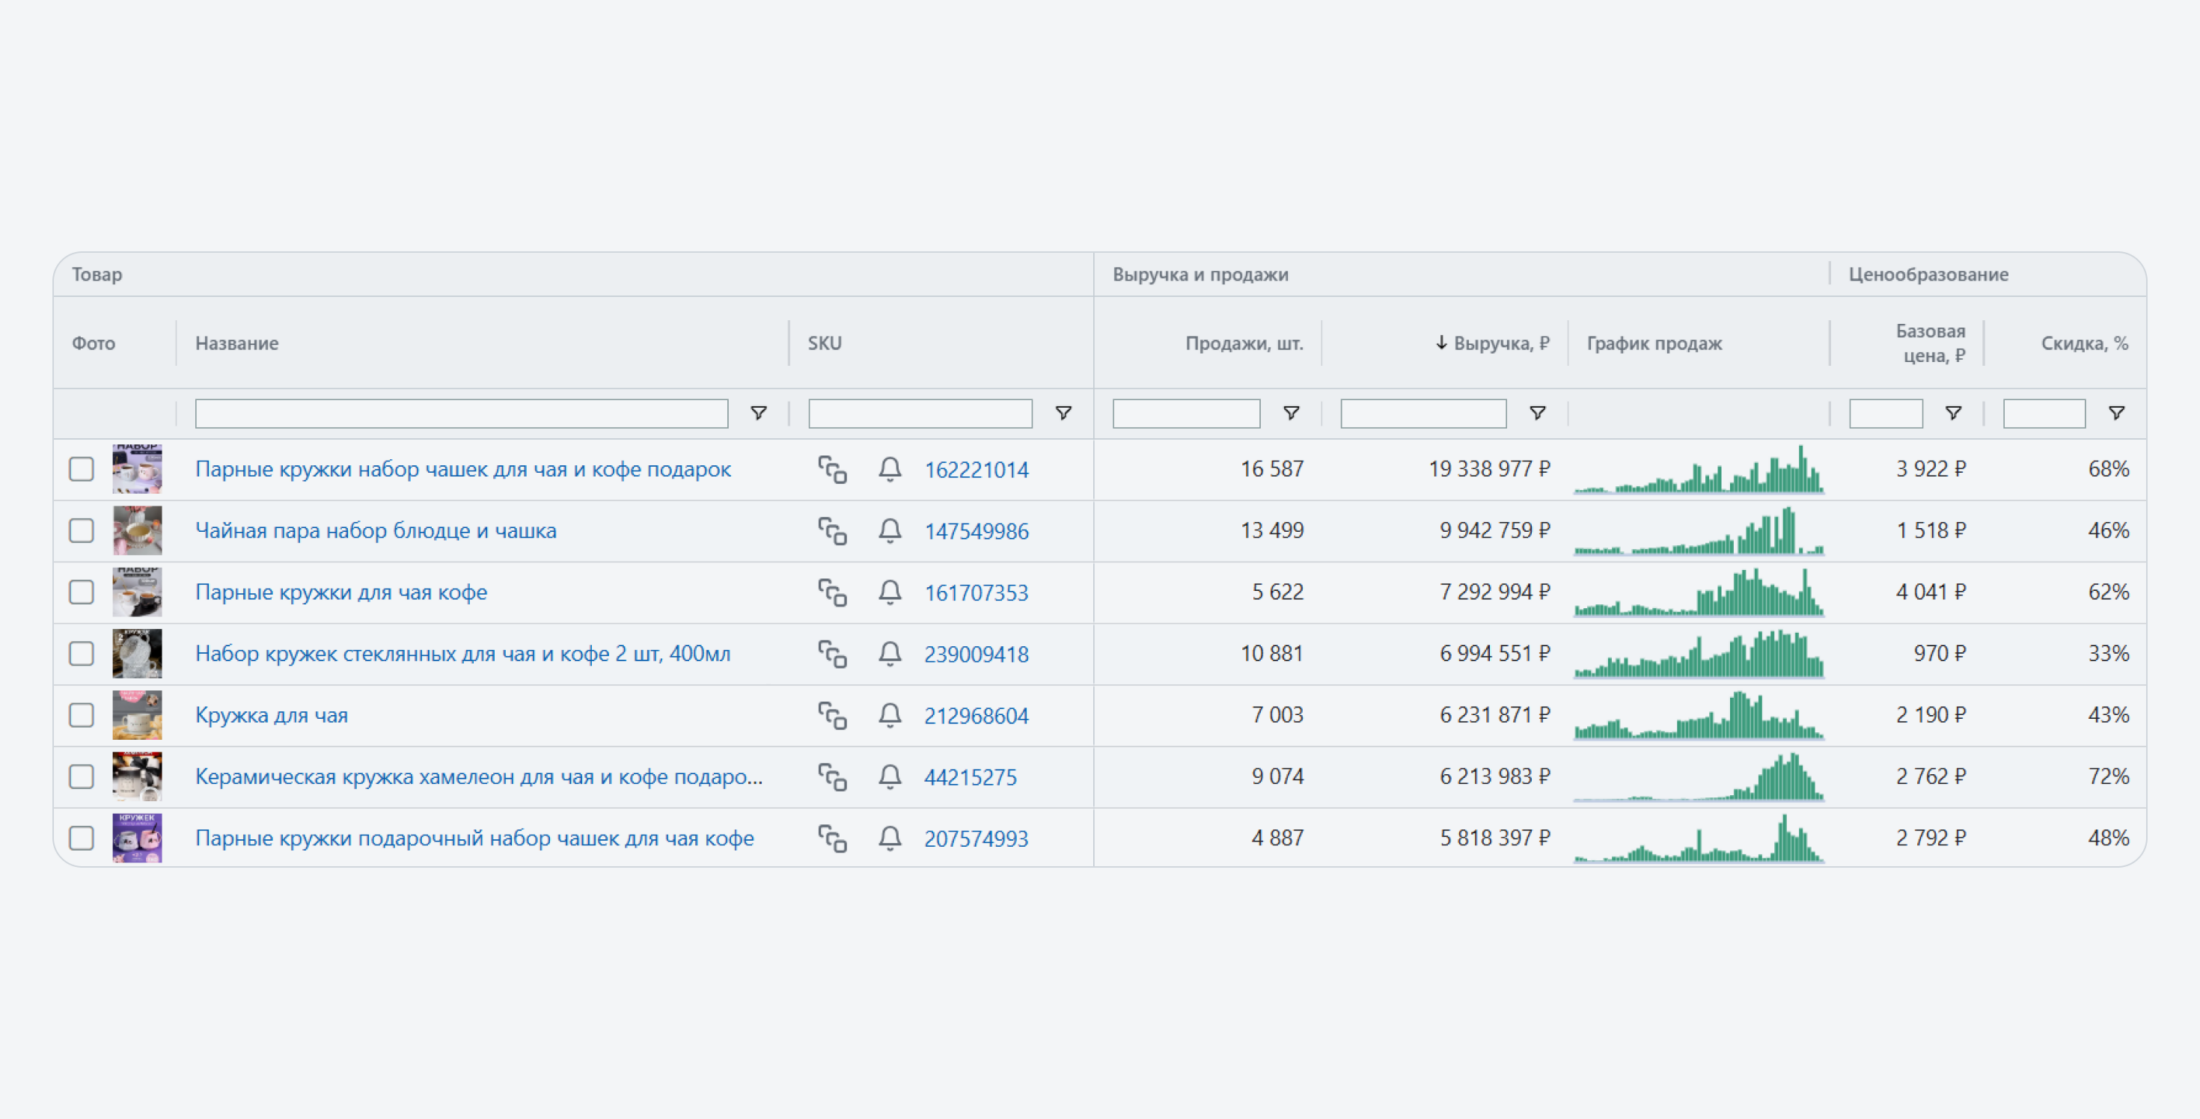Click bell icon for SKU 212968604
Screen dimensions: 2200x1119
point(890,715)
